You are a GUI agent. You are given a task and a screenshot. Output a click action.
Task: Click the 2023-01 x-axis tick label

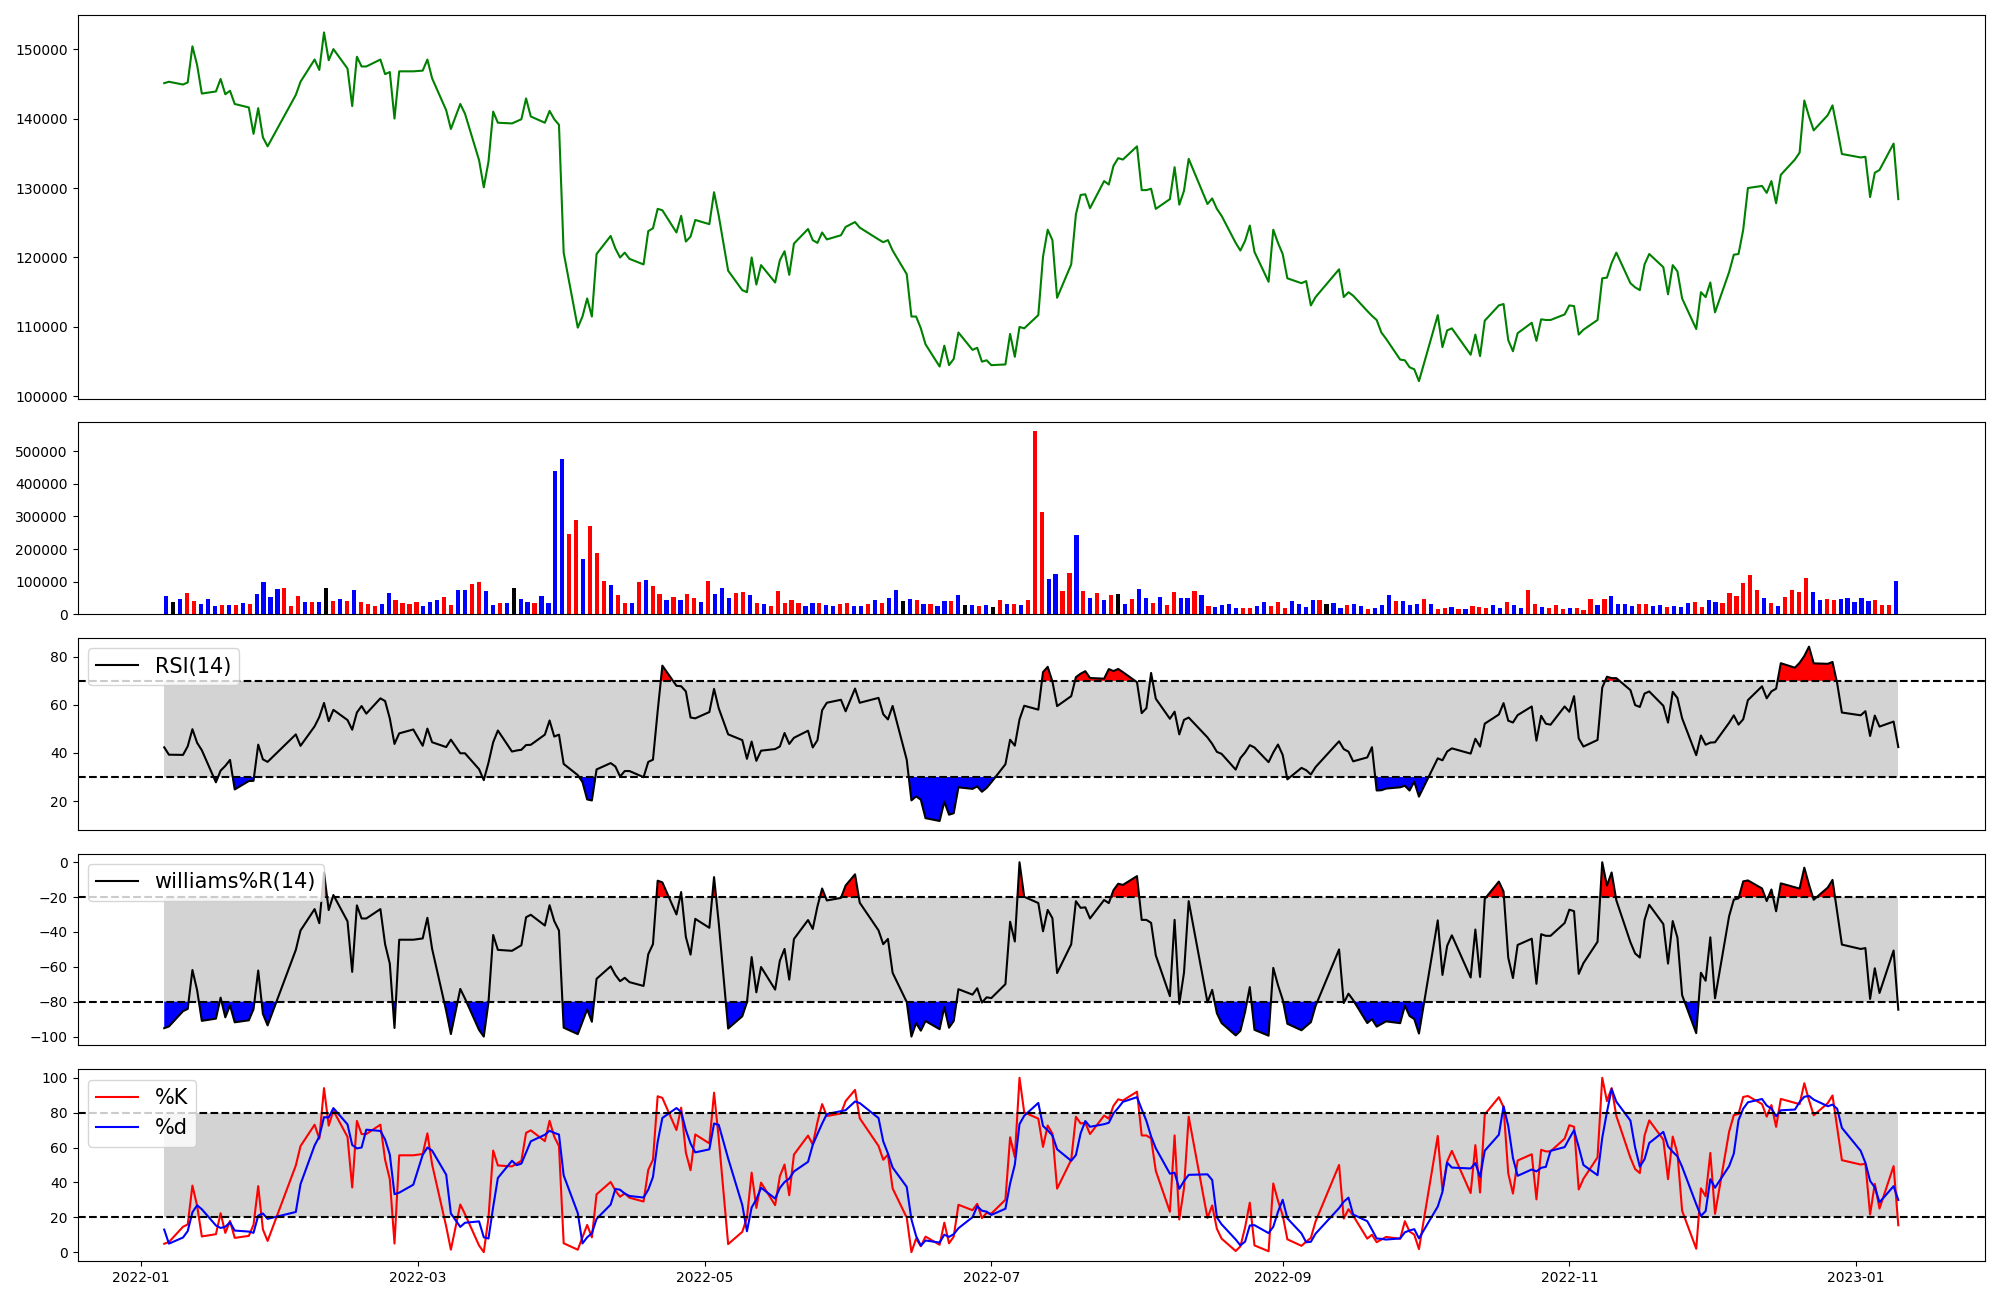(x=1856, y=1277)
